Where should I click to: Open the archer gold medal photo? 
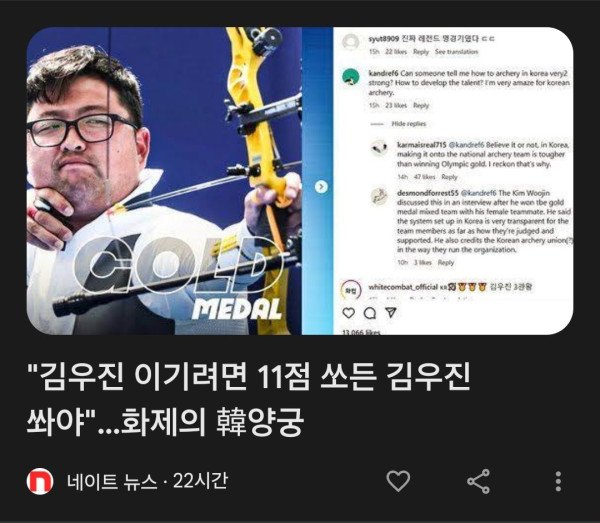[x=164, y=181]
